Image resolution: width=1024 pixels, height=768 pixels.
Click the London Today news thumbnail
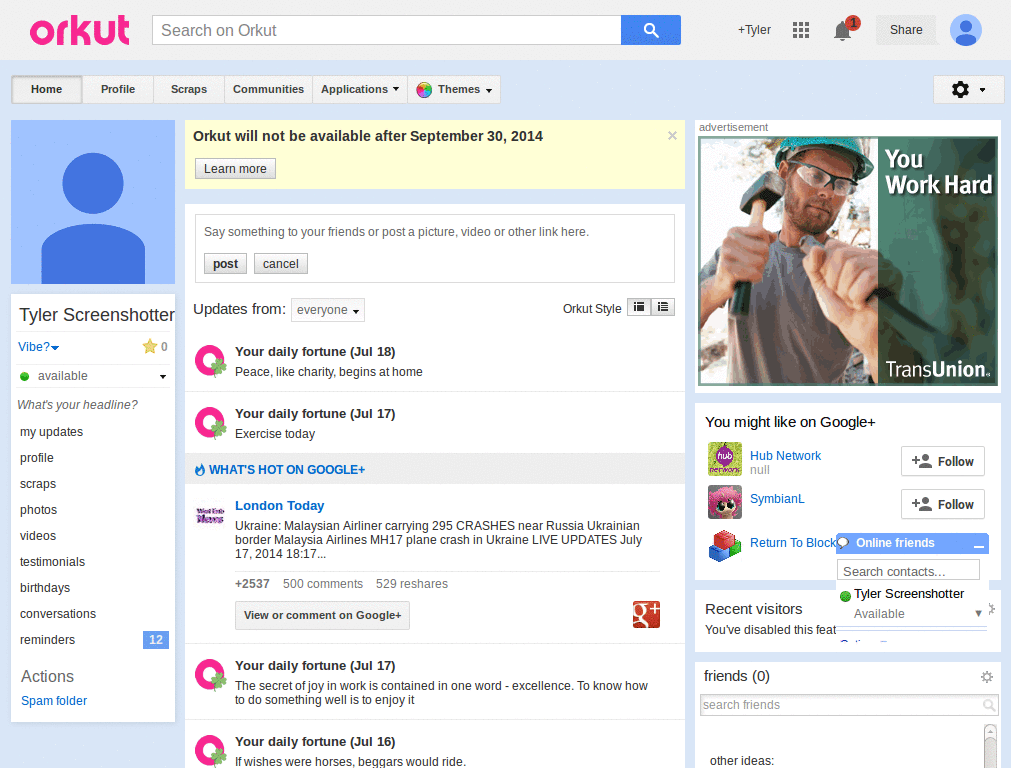click(210, 515)
